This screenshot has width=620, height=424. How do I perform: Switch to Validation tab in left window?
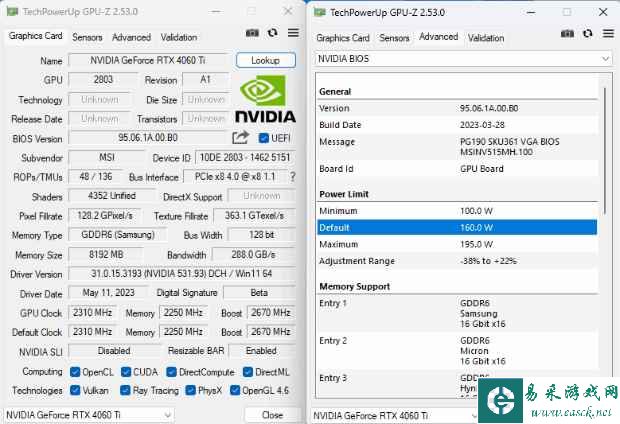pos(179,37)
